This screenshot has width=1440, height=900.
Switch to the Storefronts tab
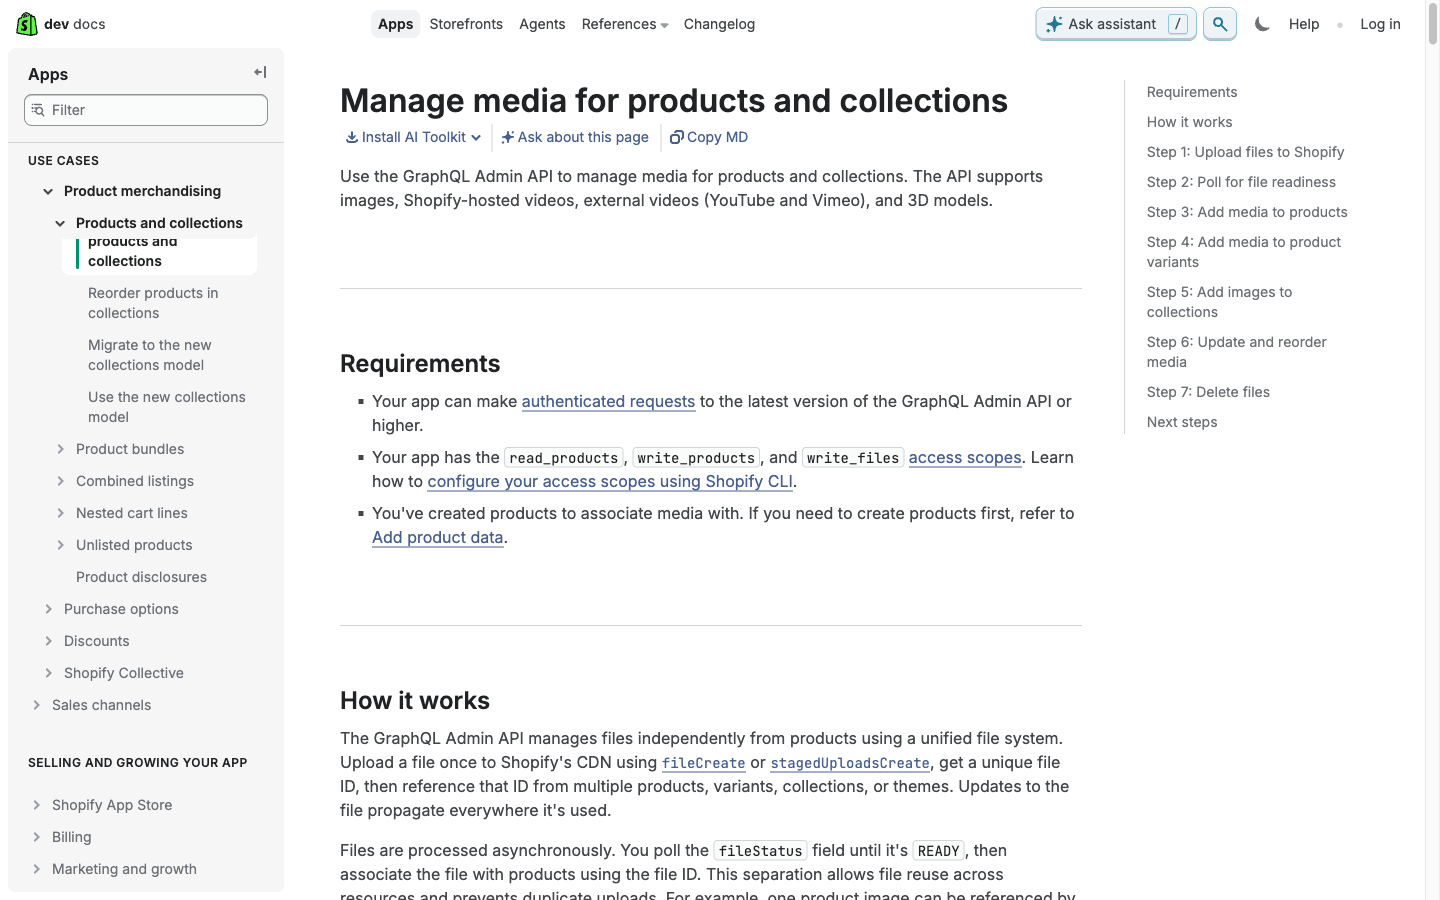(x=466, y=24)
